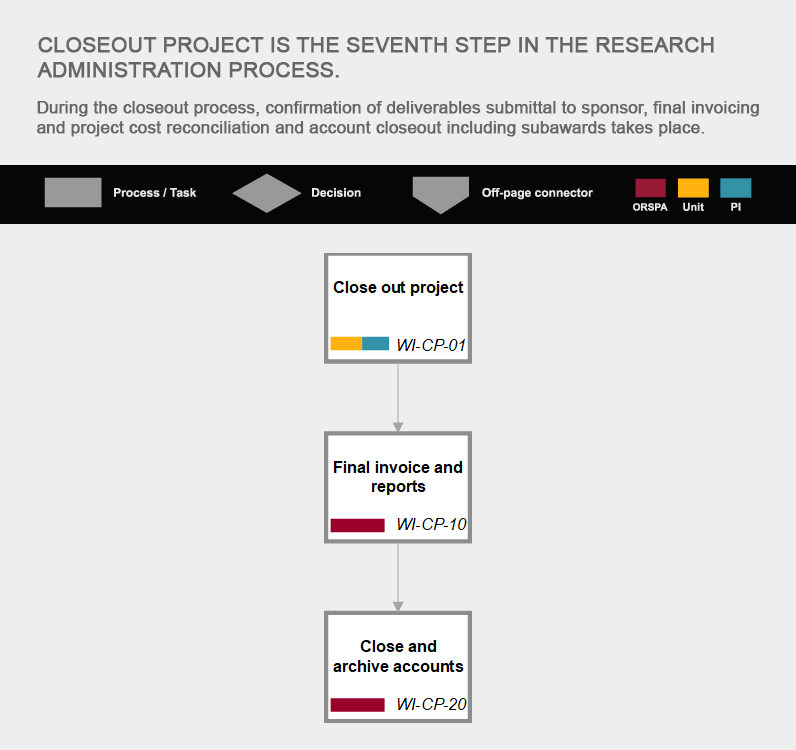The height and width of the screenshot is (750, 796).
Task: Click the Off-page connector legend label
Action: click(537, 193)
